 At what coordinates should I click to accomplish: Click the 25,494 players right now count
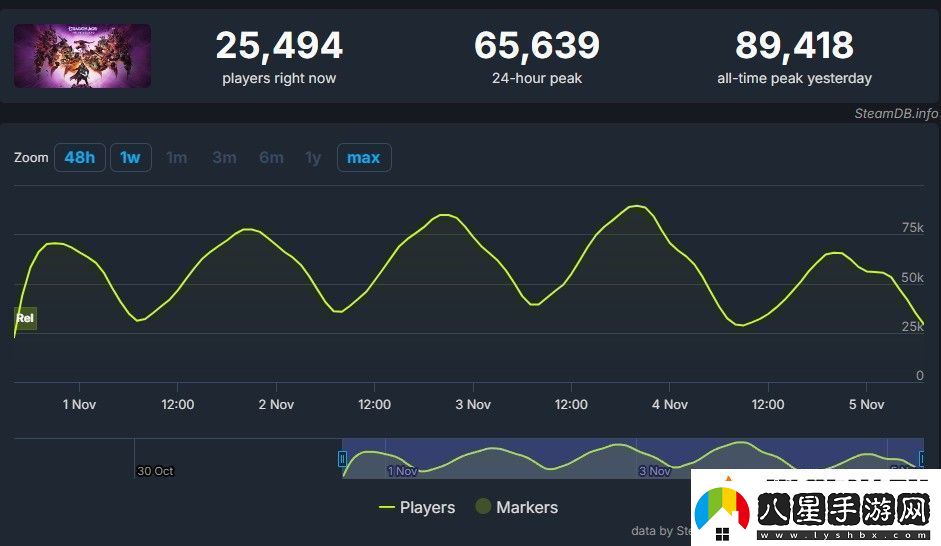[279, 46]
